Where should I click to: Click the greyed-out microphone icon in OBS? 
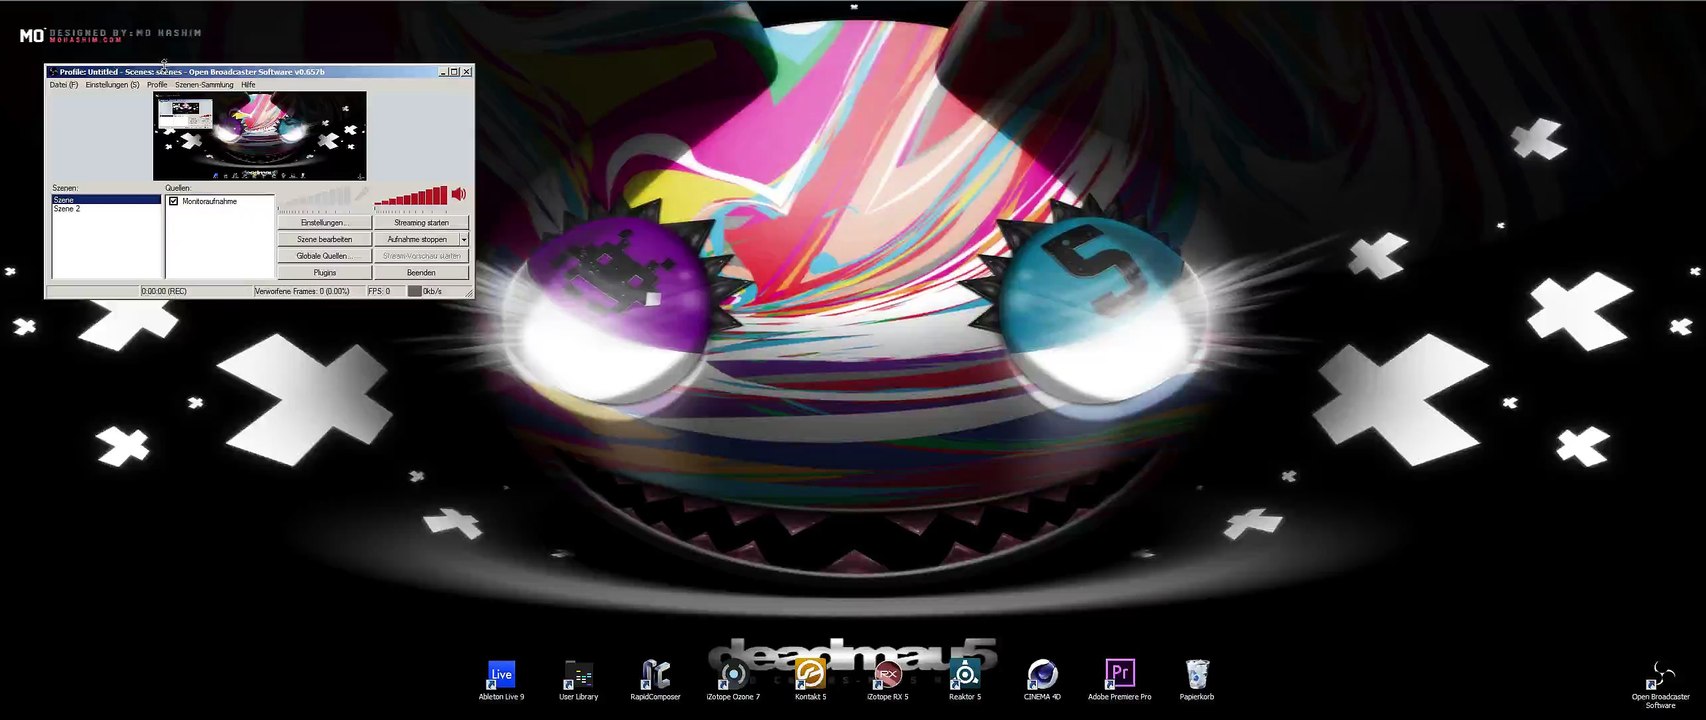tap(361, 195)
